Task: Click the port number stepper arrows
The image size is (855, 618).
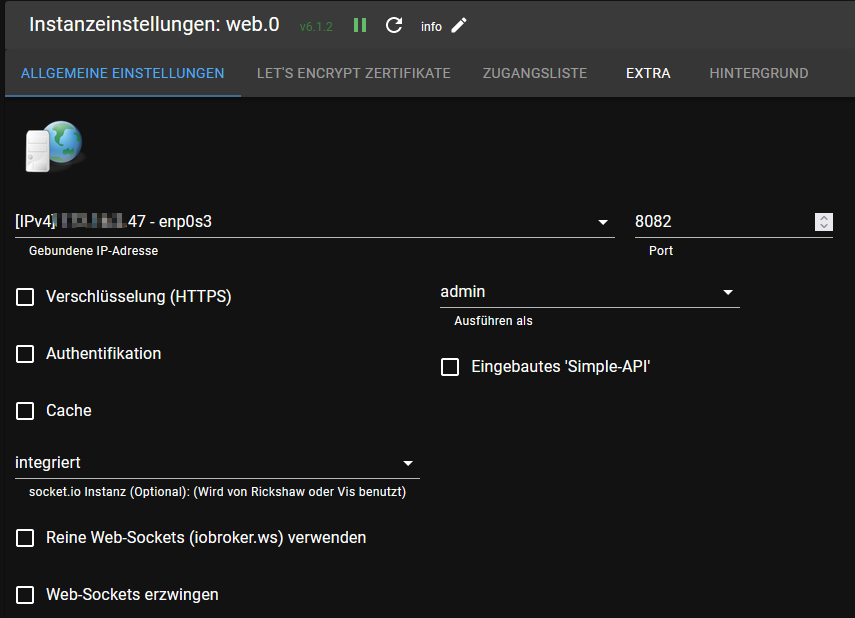Action: click(823, 222)
